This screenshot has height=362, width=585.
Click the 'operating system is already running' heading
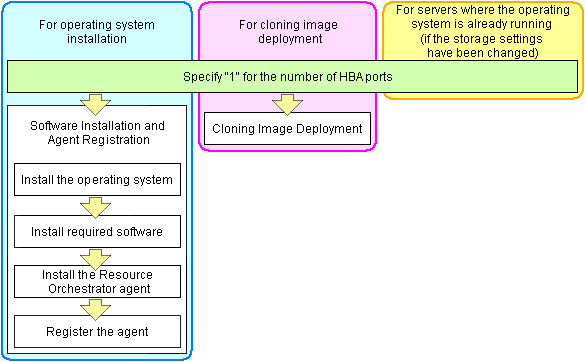coord(483,31)
